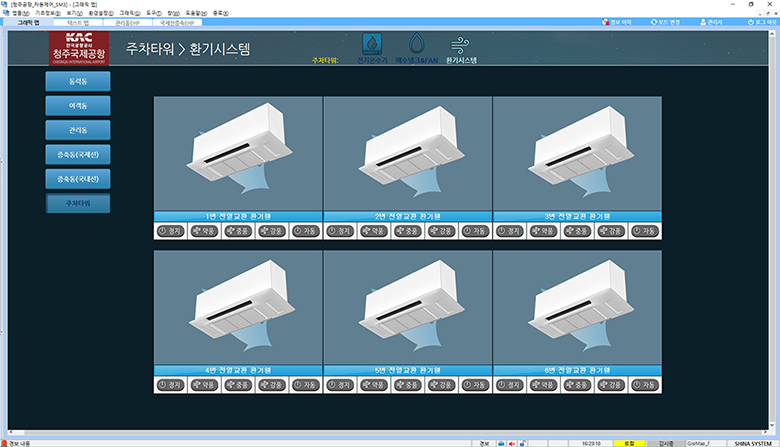Open the 증축동(국내선) page
Viewport: 780px width, 447px height.
(78, 179)
